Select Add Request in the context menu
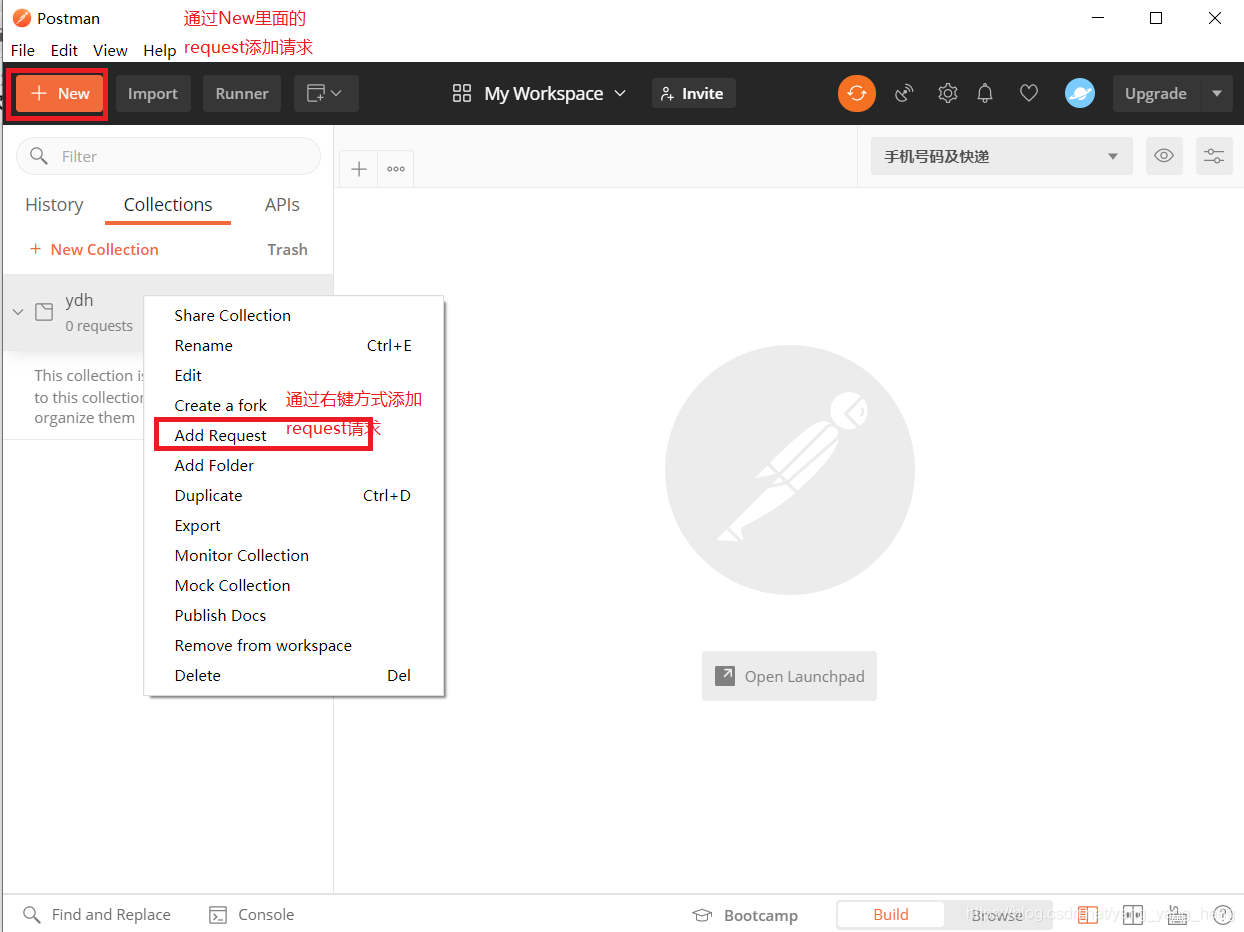Screen dimensions: 1244x932 (294, 435)
